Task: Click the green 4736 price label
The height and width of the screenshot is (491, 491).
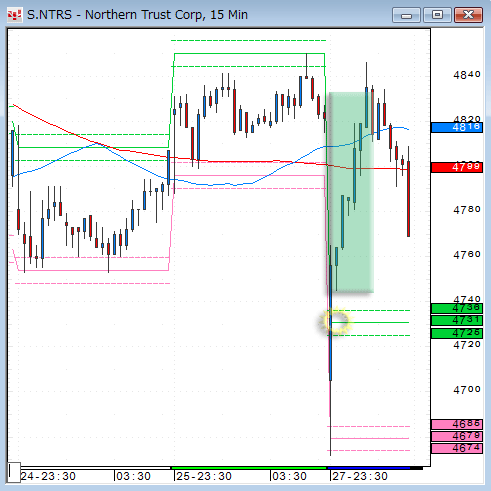Action: [457, 308]
